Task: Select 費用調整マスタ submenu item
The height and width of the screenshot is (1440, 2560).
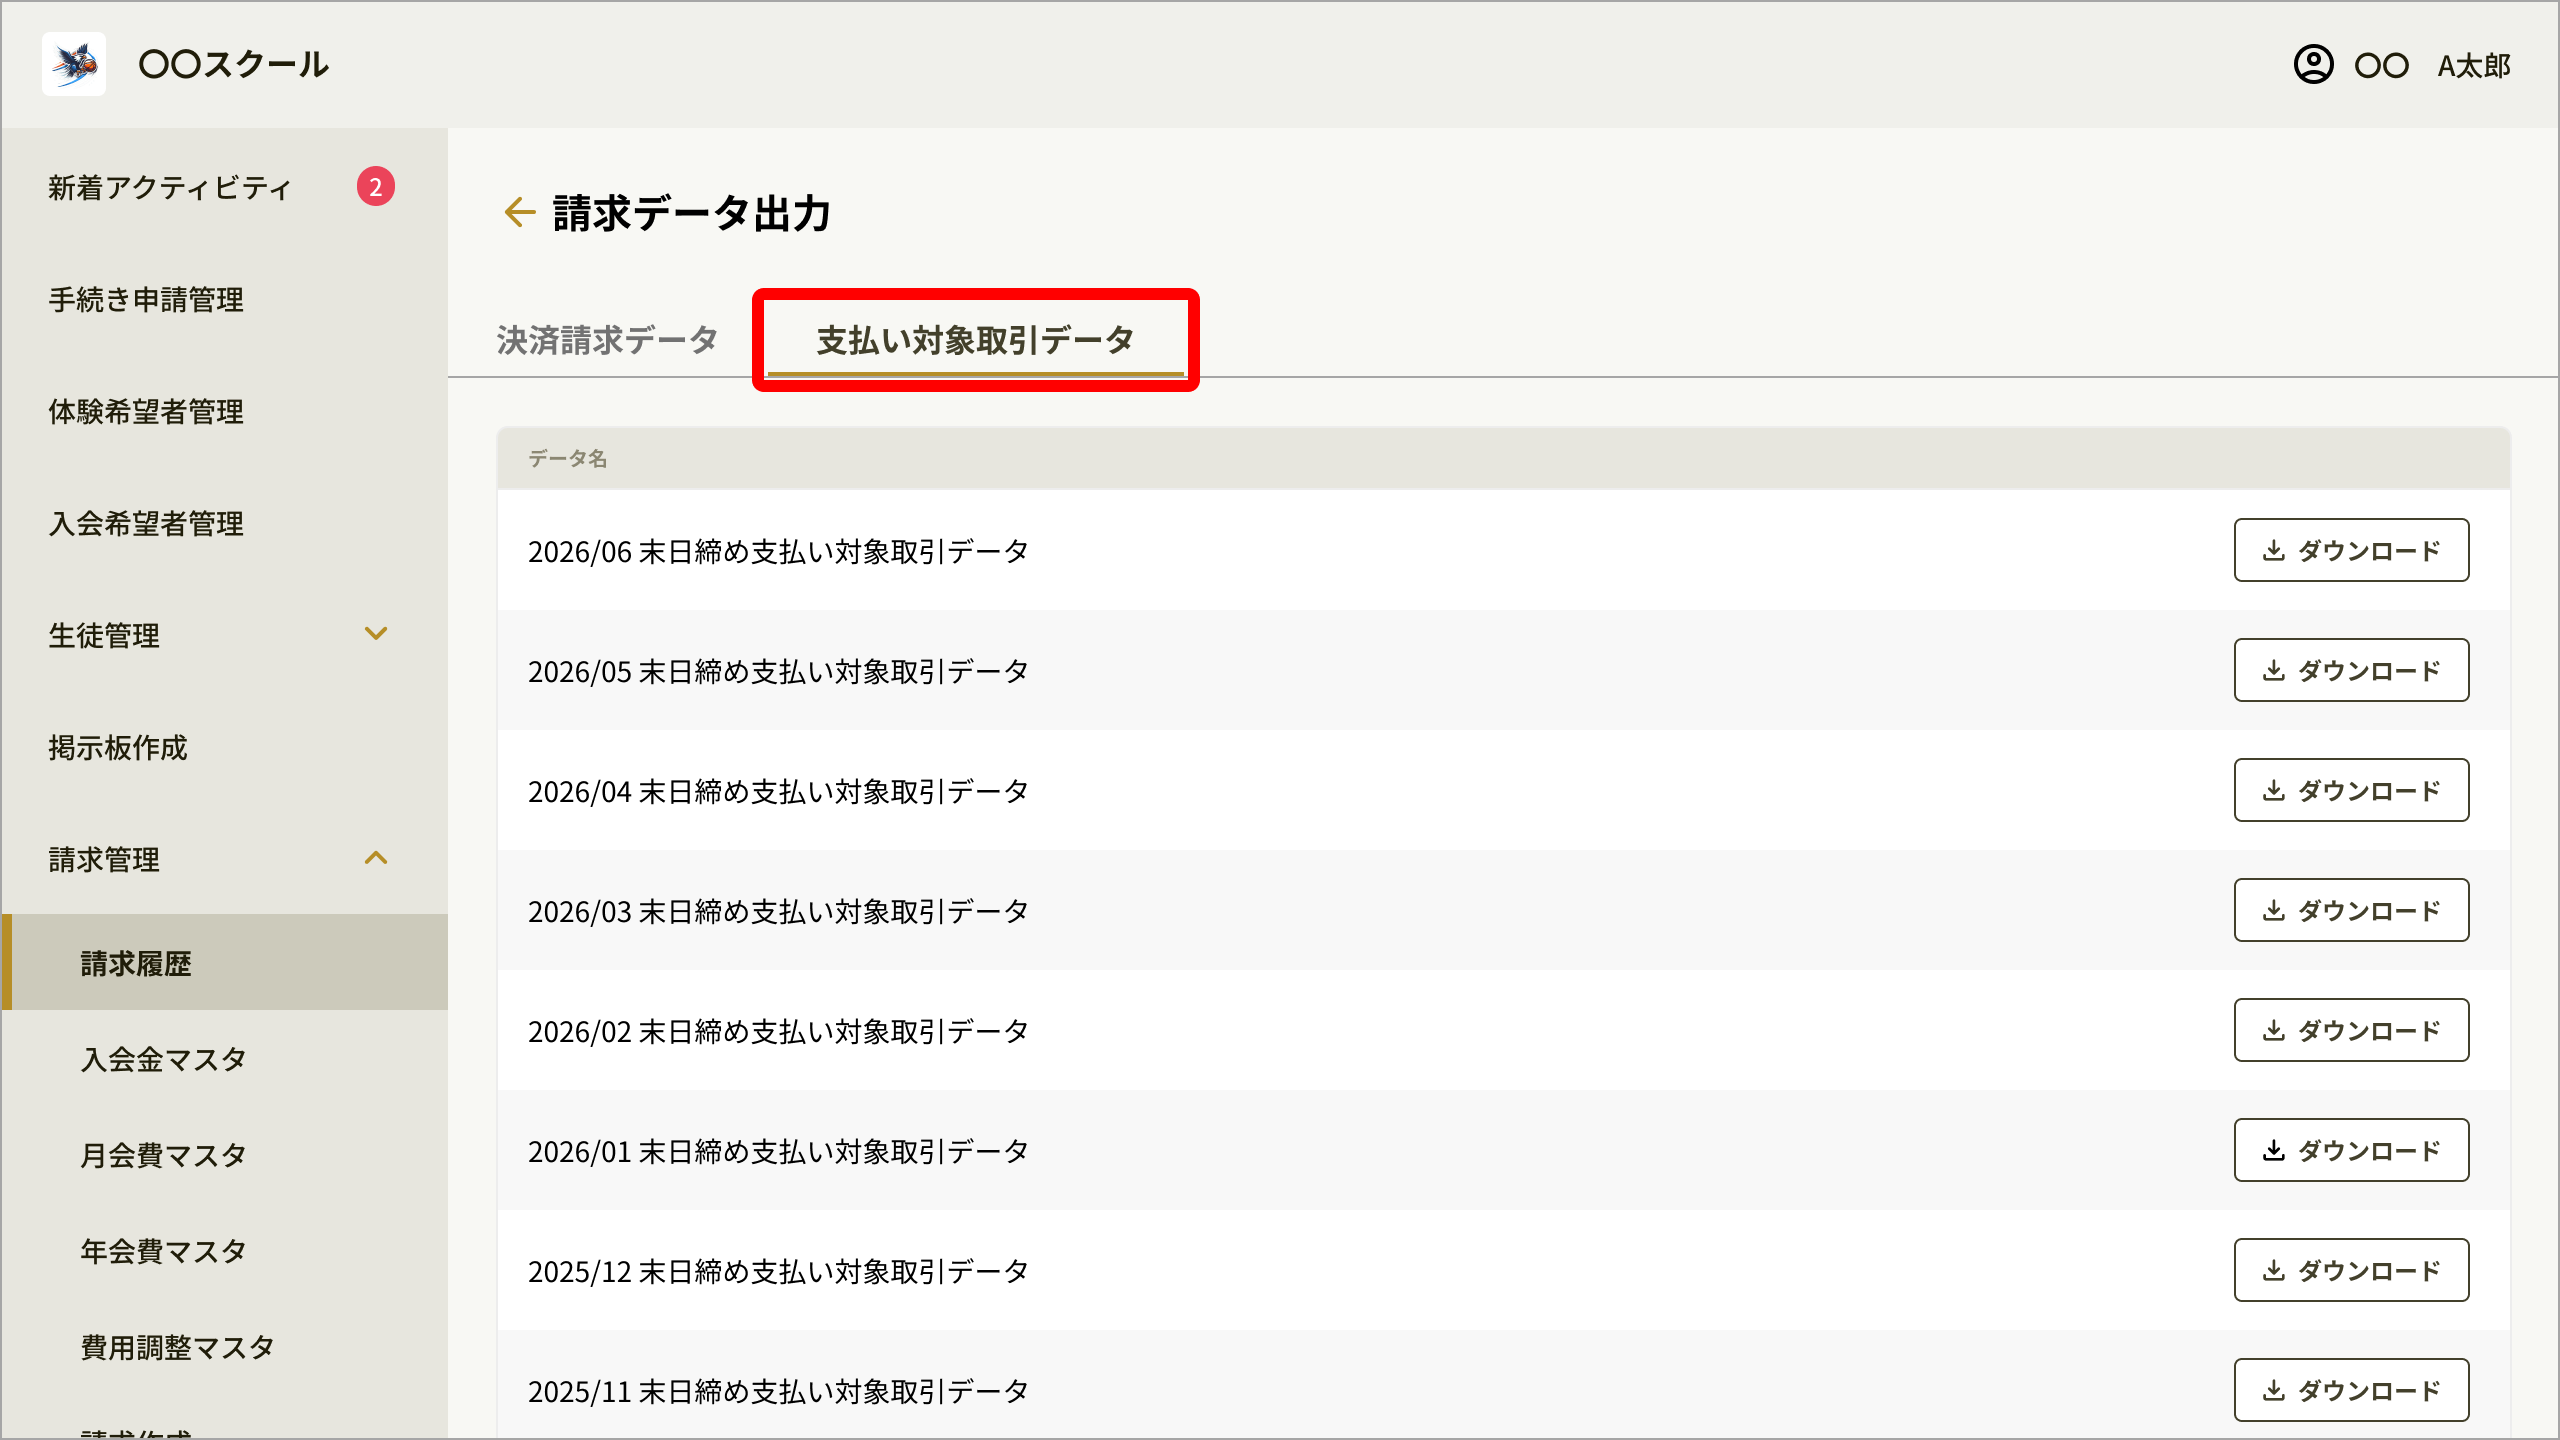Action: 178,1347
